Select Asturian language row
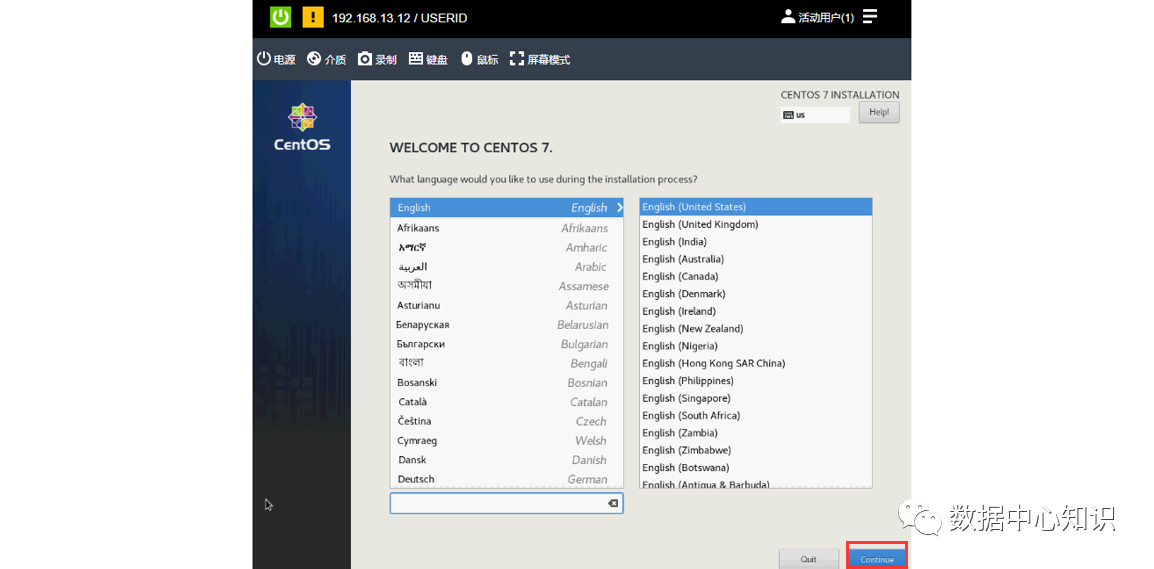1154x569 pixels. tap(506, 305)
